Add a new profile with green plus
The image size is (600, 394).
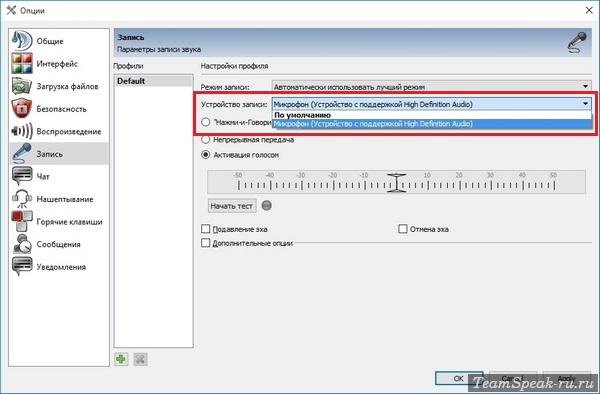click(x=121, y=359)
